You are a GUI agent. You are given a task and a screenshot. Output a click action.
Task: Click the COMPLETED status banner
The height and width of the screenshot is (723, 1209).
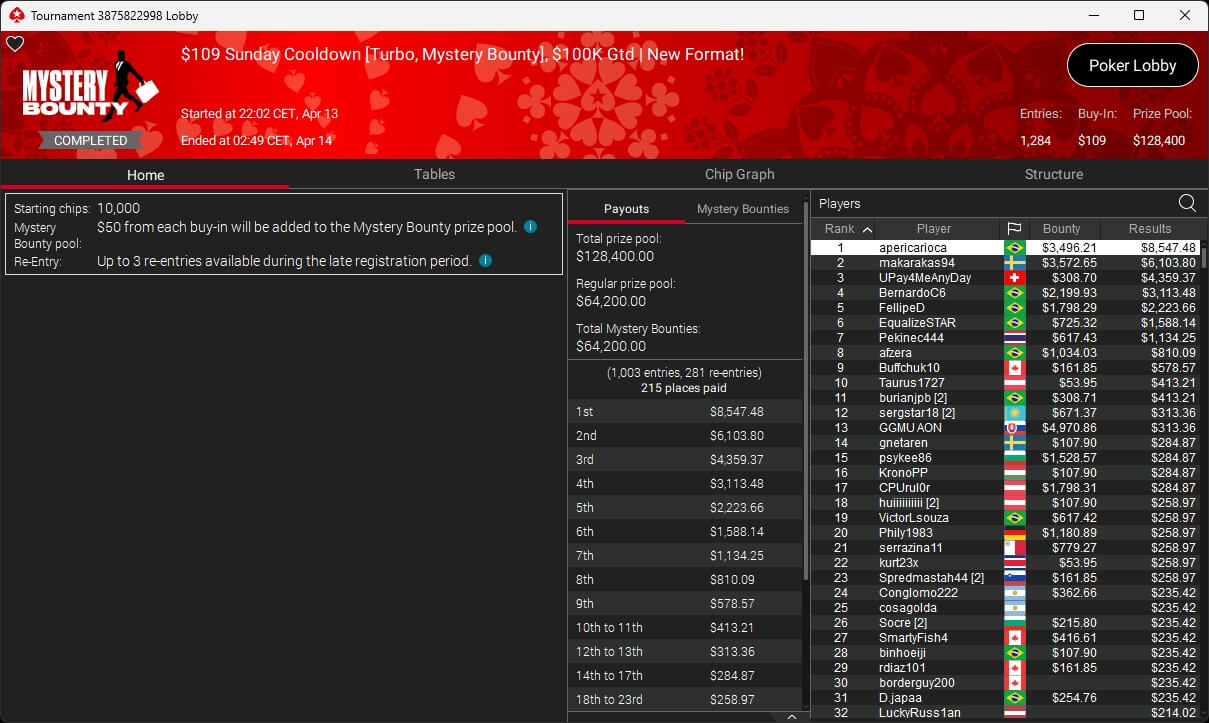coord(90,141)
